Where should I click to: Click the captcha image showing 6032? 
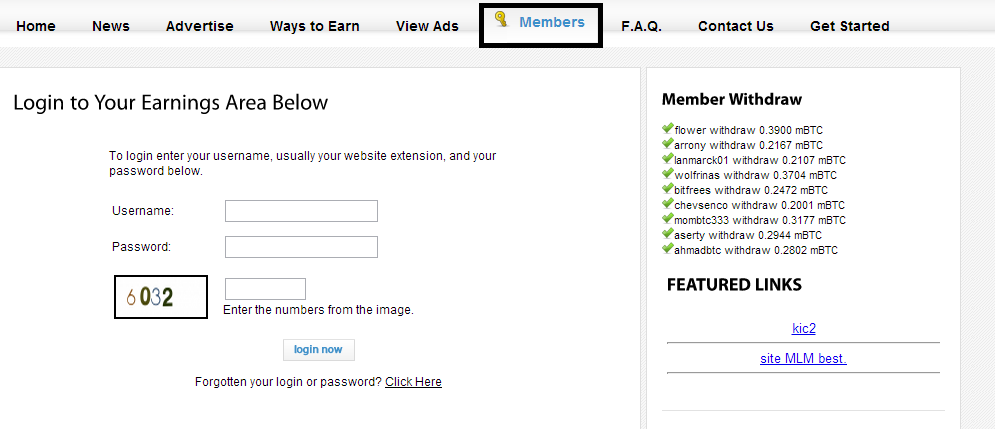click(x=161, y=296)
